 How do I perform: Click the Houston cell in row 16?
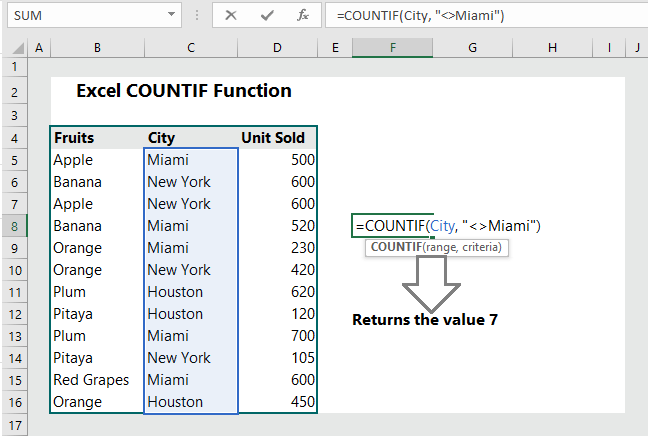(x=191, y=402)
